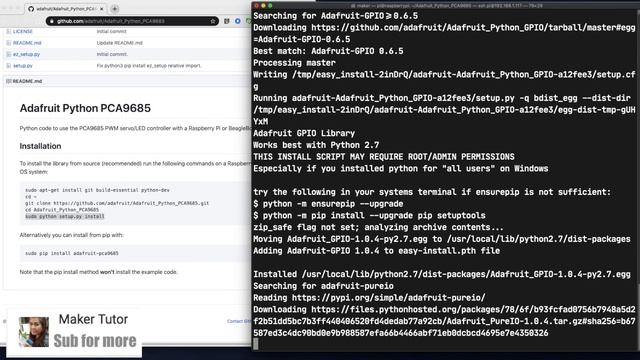Screen dimensions: 640x360
Task: Click '$ python -m pip install --upgrade' line
Action: (369, 216)
